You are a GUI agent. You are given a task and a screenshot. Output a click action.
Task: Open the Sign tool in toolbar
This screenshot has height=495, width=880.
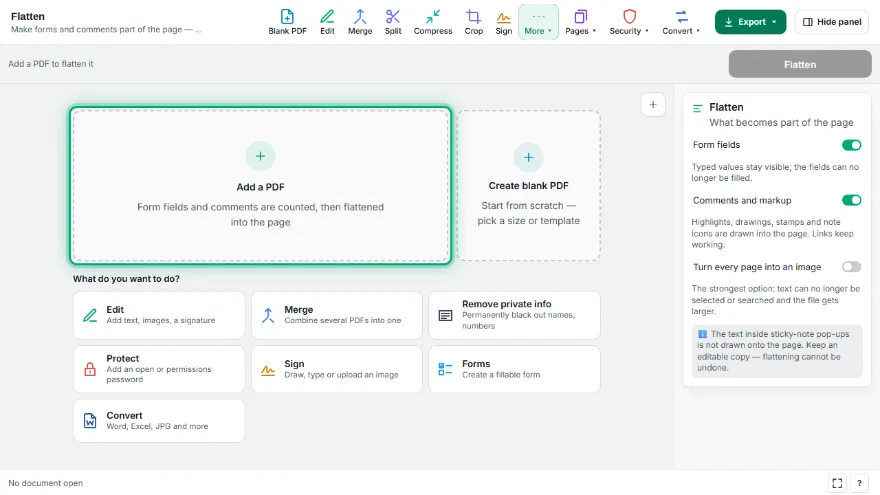point(503,22)
